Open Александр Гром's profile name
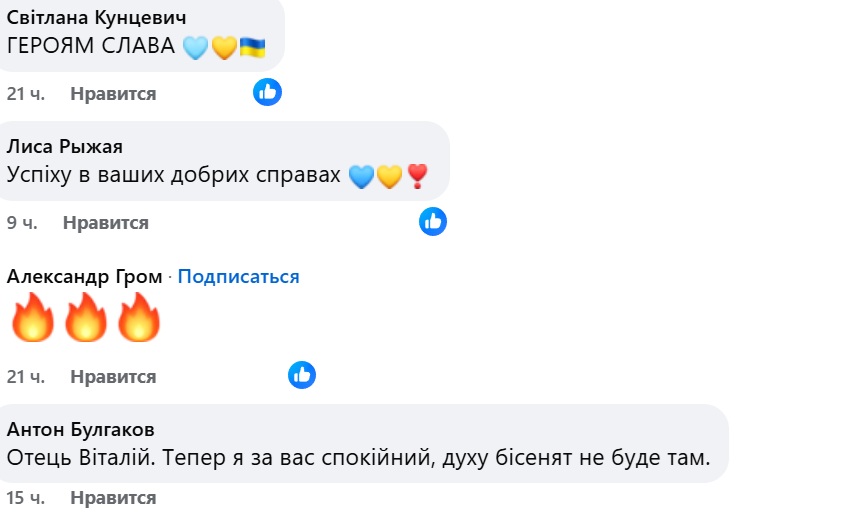The image size is (867, 512). point(84,277)
